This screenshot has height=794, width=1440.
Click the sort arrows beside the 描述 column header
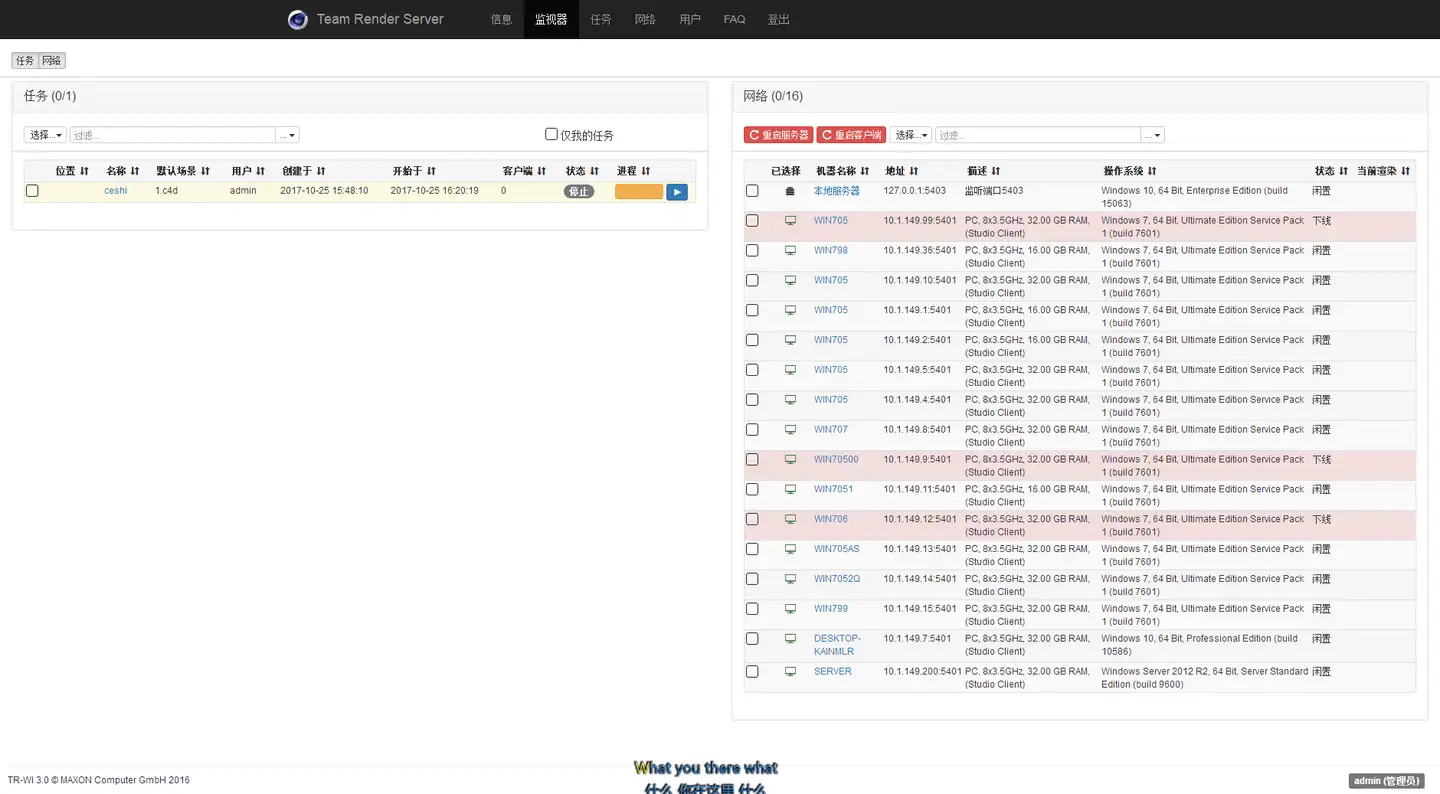coord(996,171)
